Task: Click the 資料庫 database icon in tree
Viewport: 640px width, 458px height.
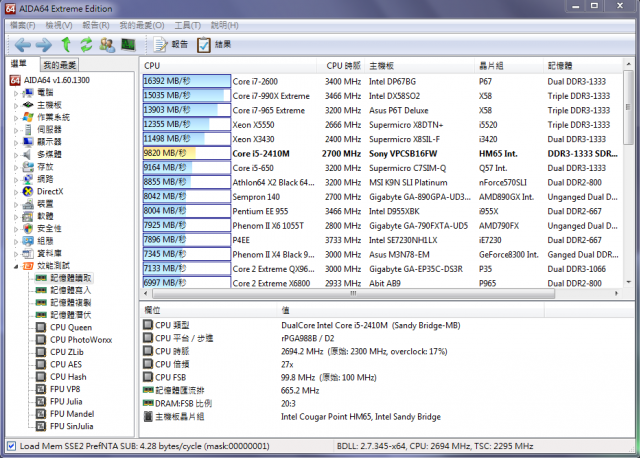Action: pyautogui.click(x=28, y=253)
